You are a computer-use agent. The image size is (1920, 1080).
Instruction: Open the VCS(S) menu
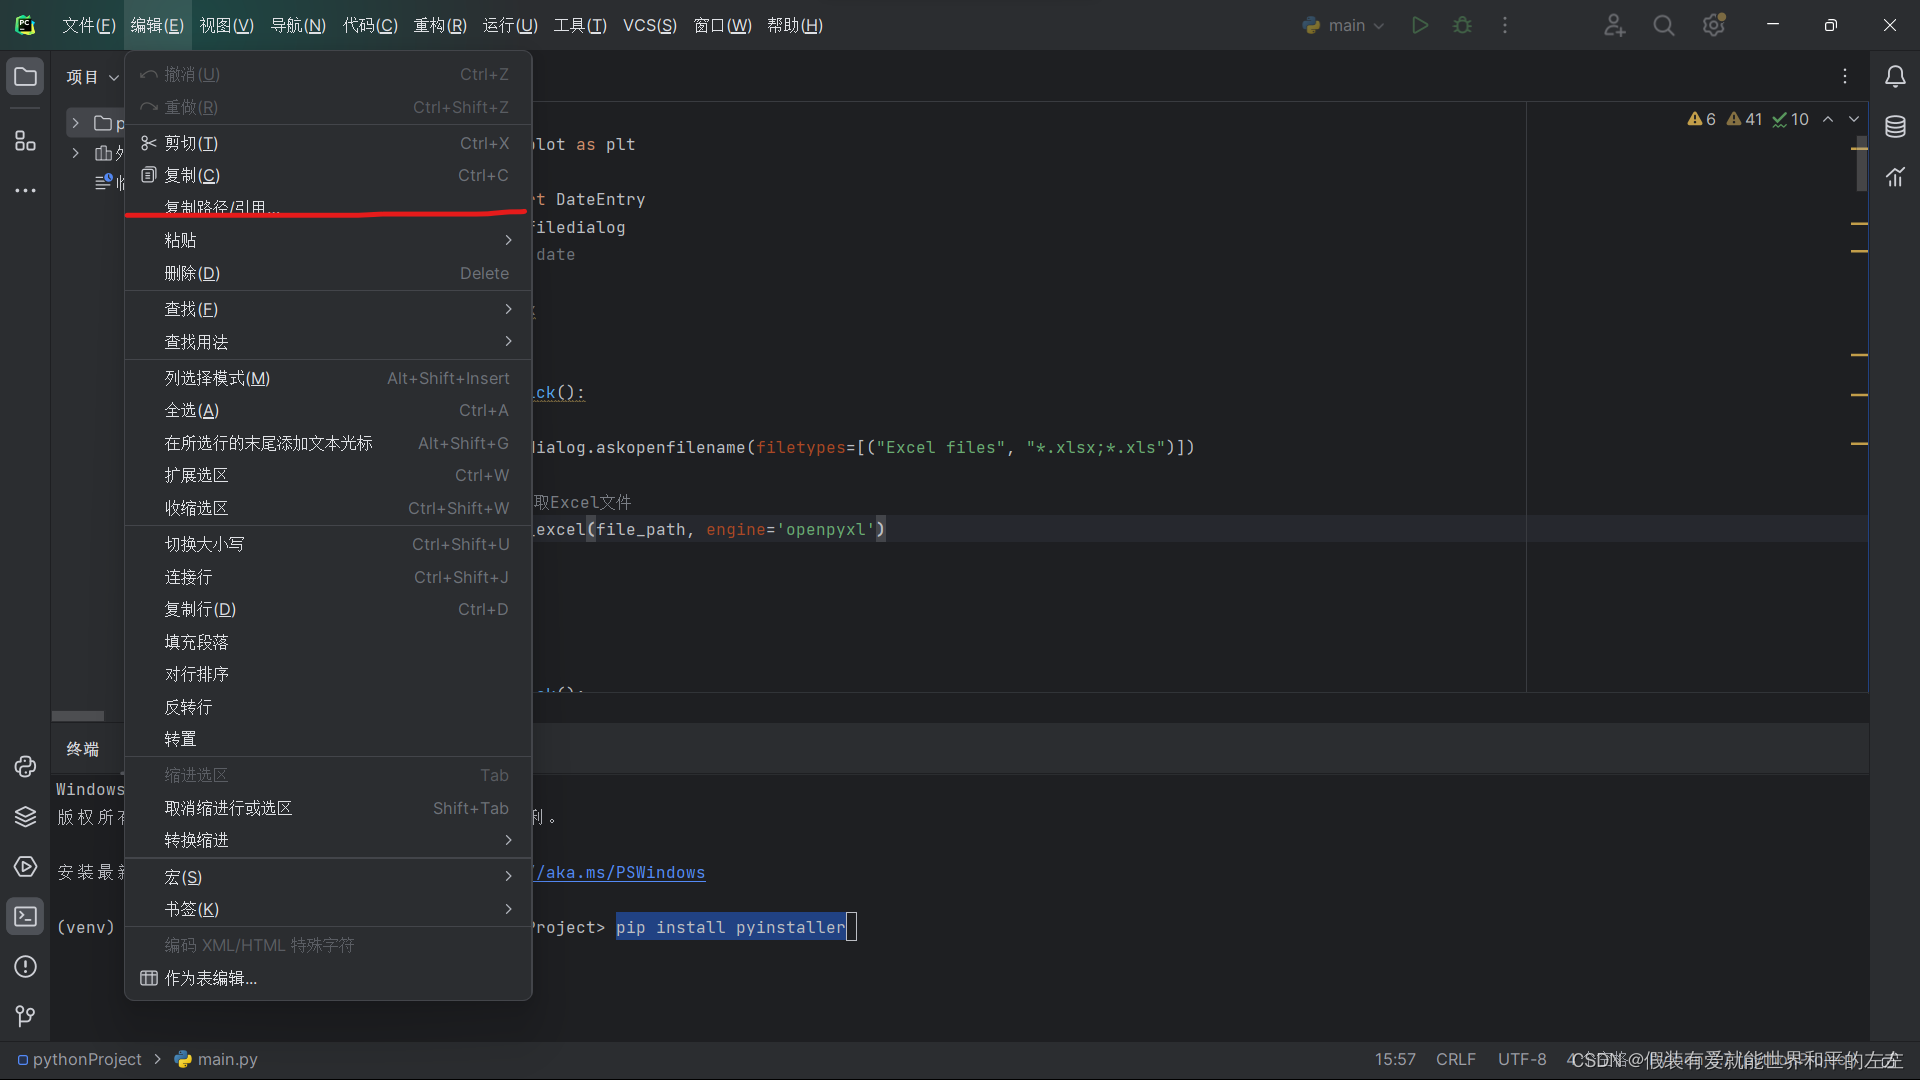[x=650, y=25]
